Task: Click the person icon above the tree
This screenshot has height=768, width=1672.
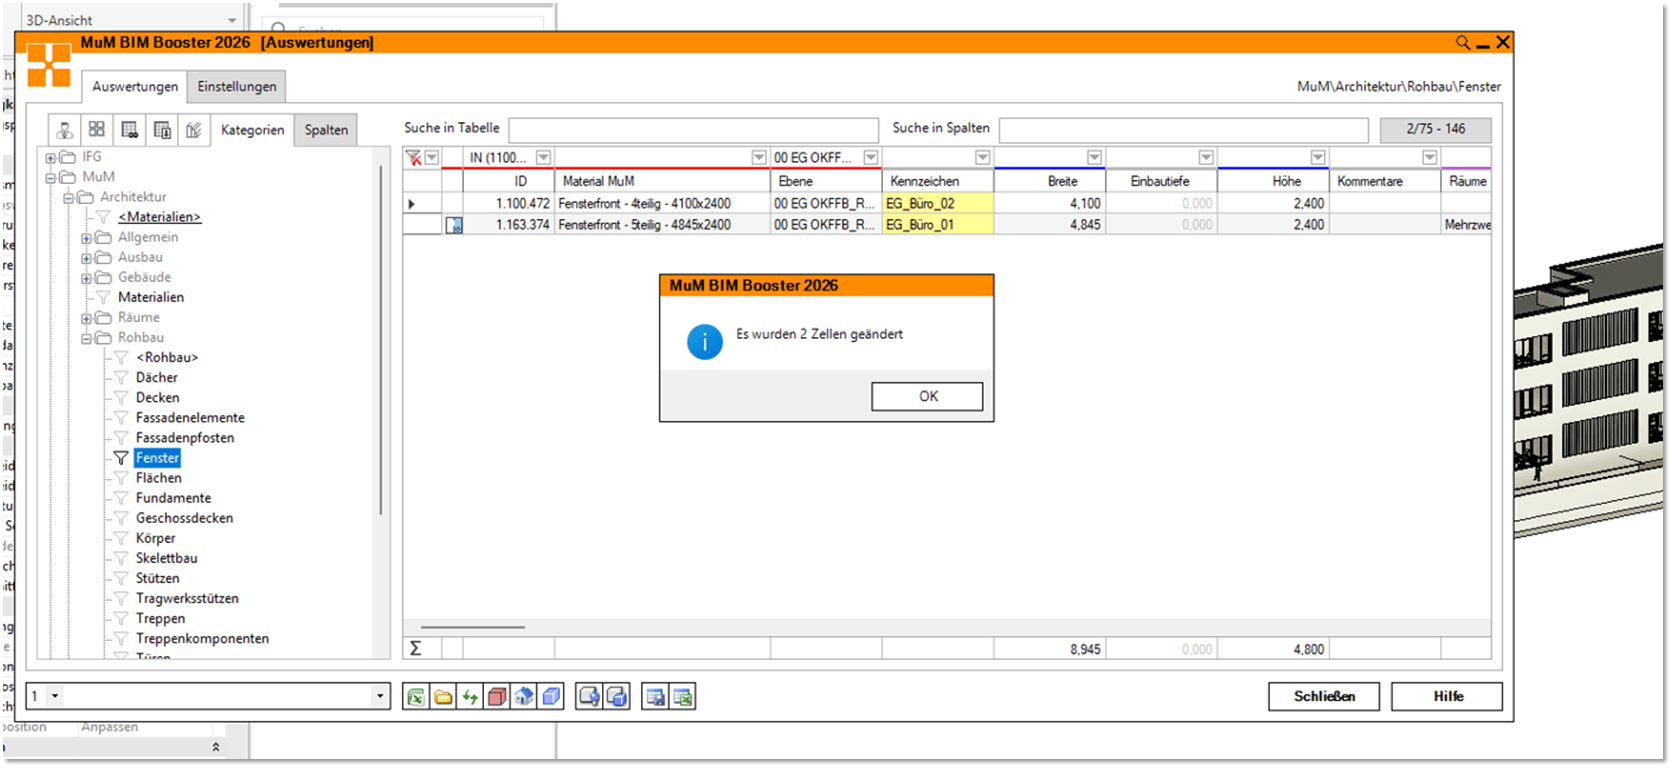Action: click(65, 130)
